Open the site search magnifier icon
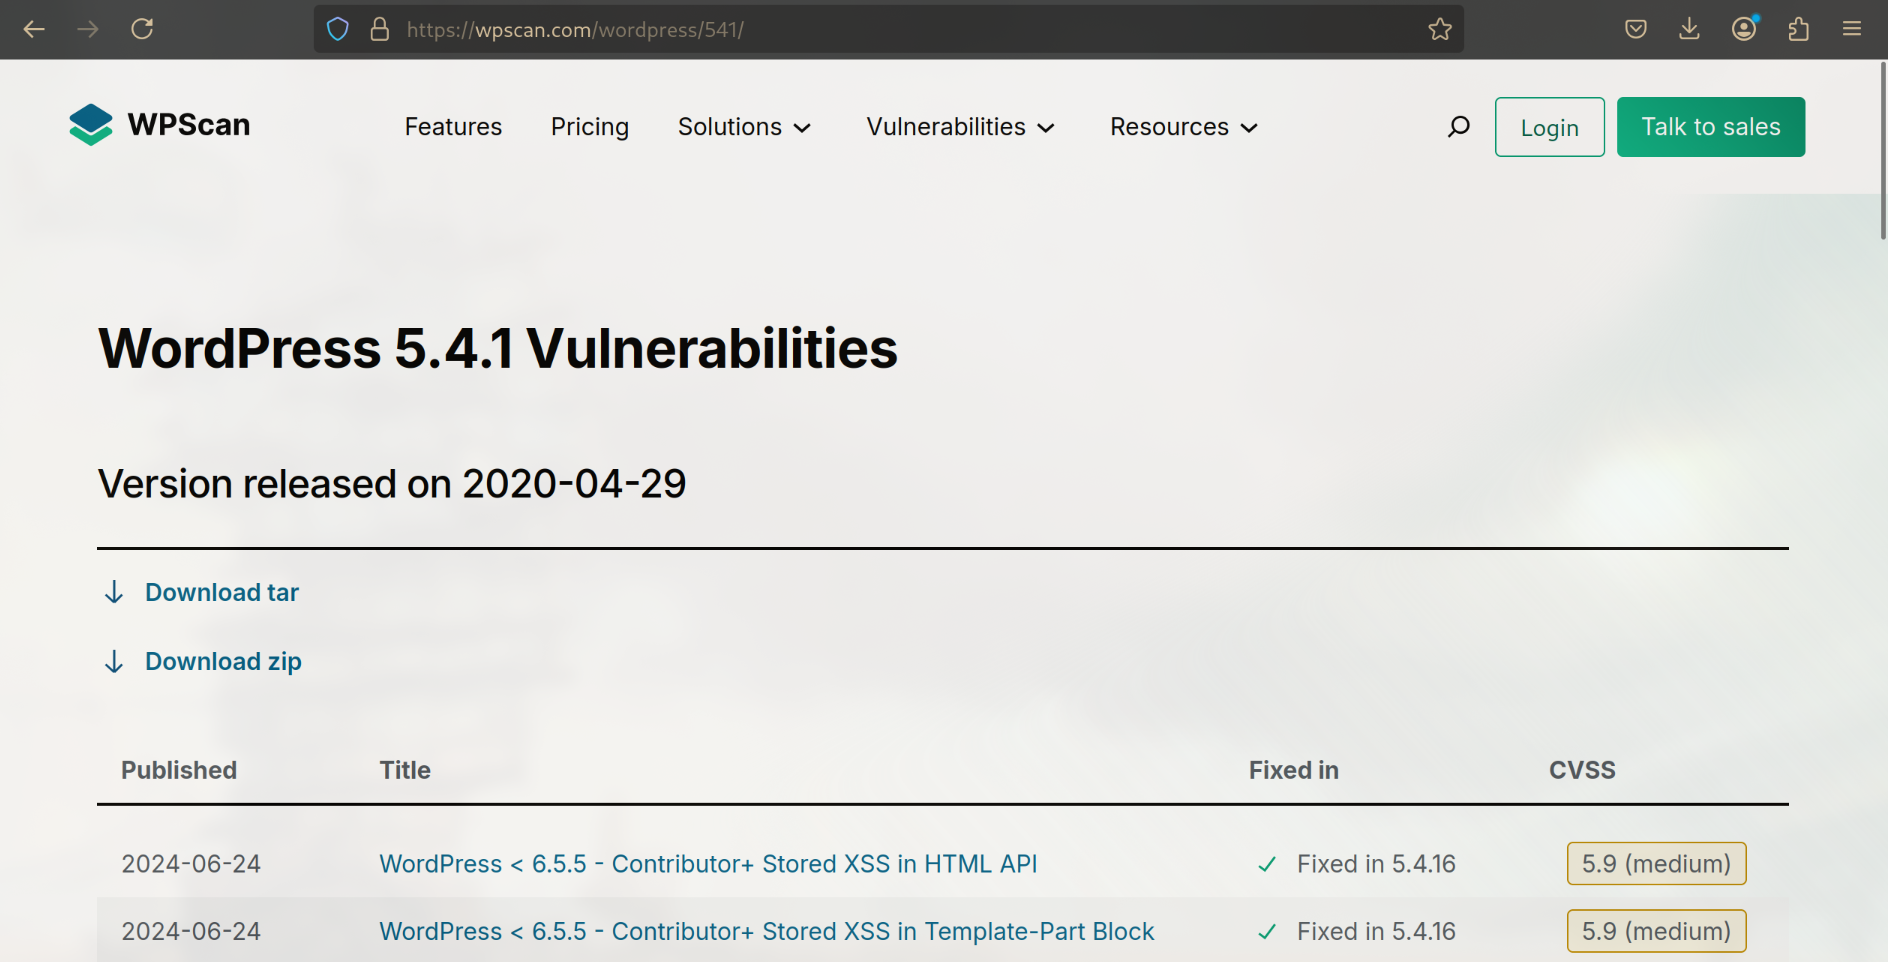This screenshot has height=962, width=1888. click(1459, 127)
